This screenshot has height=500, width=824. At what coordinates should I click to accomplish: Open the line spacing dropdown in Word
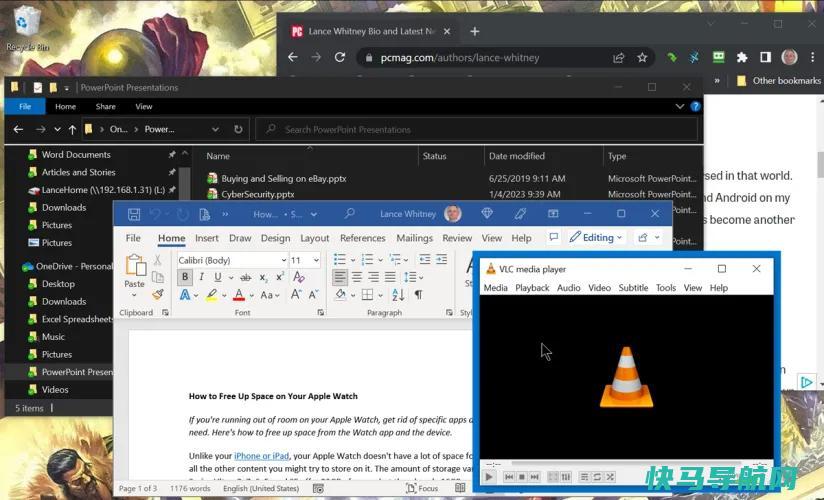413,277
